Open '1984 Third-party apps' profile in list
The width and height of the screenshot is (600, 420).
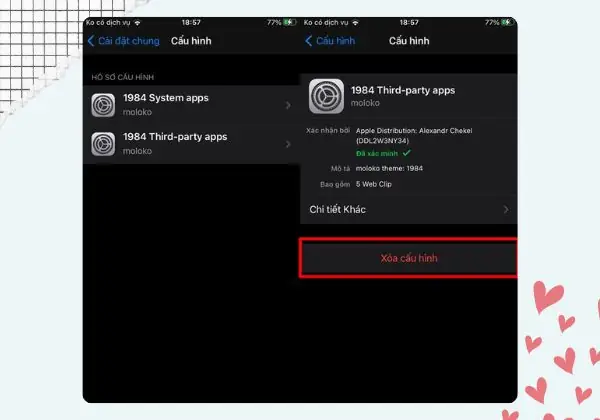(x=191, y=144)
